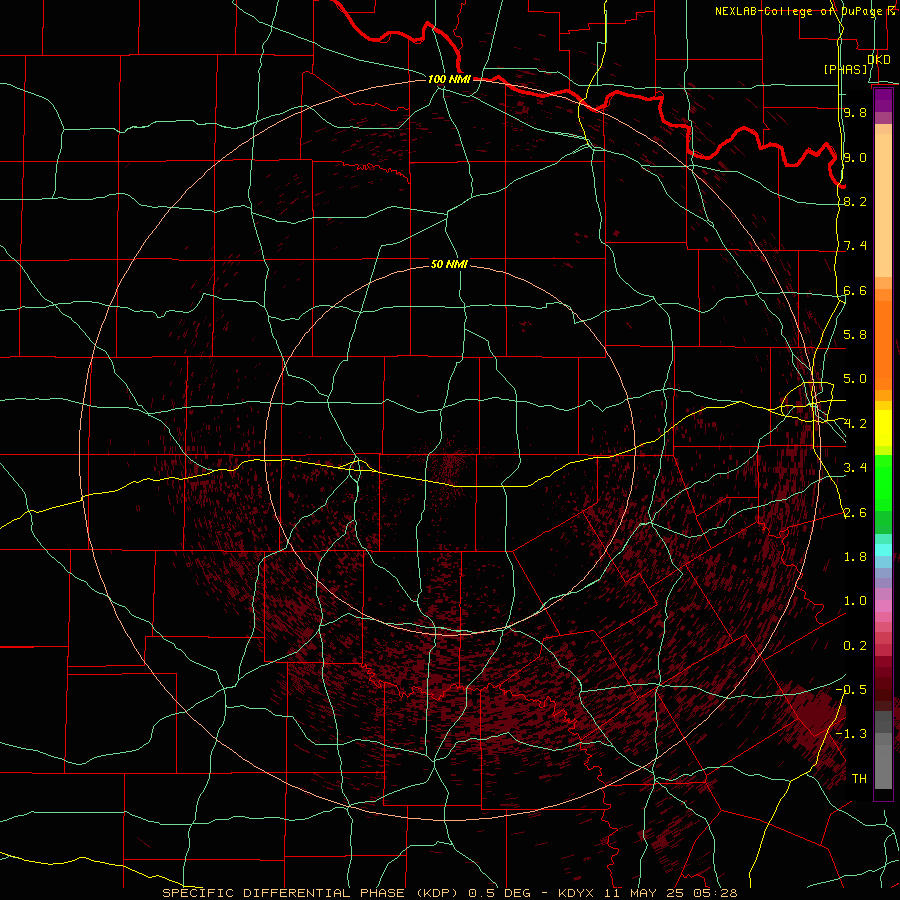Pick the purple top segment of color bar
This screenshot has height=900, width=900.
(x=883, y=100)
